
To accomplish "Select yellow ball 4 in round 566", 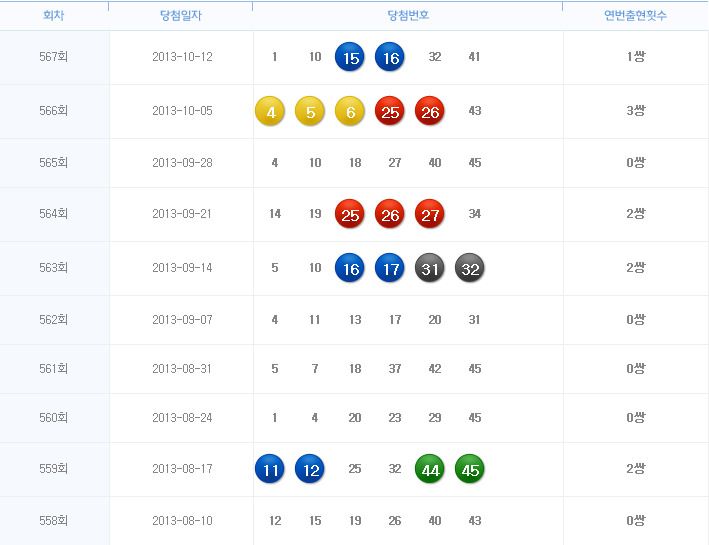I will pyautogui.click(x=270, y=111).
